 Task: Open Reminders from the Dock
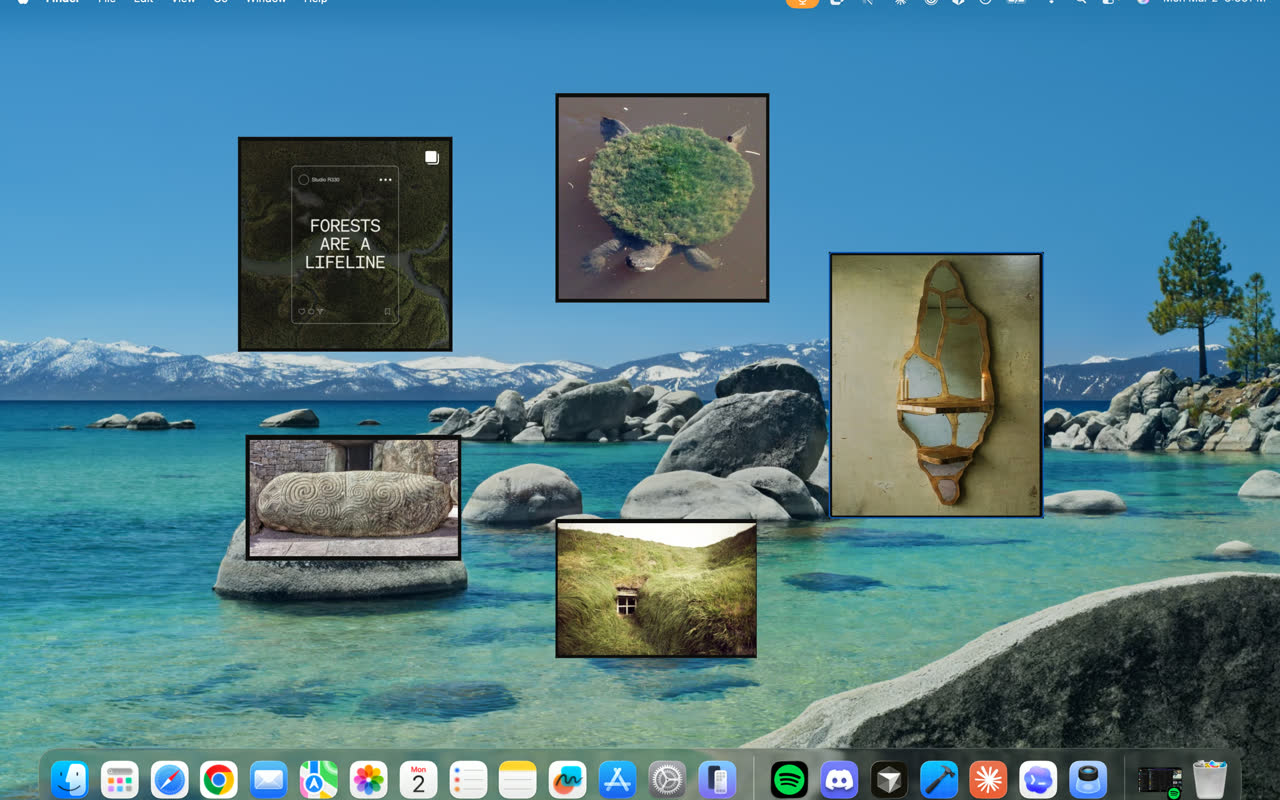coord(468,779)
